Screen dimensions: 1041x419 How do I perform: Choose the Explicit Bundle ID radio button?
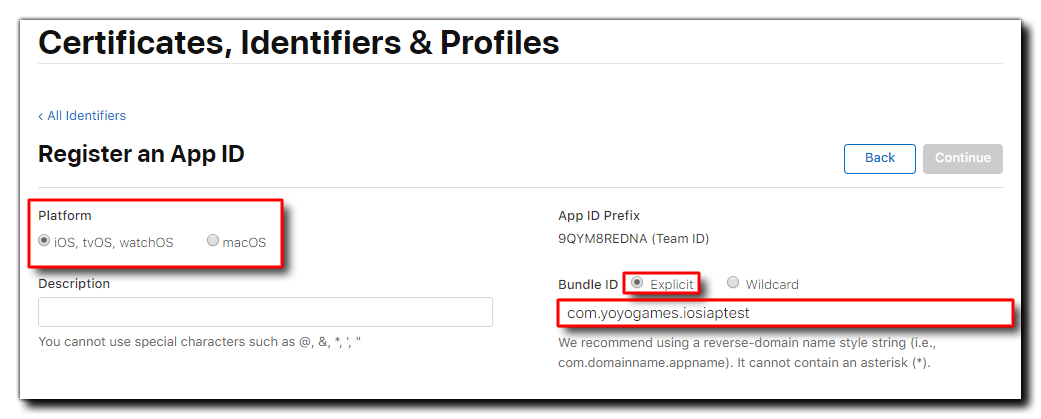pyautogui.click(x=637, y=283)
